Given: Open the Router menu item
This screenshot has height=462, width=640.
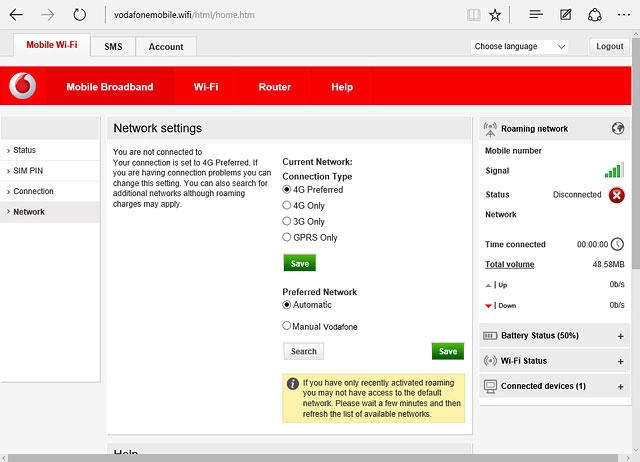Looking at the screenshot, I should tap(274, 87).
